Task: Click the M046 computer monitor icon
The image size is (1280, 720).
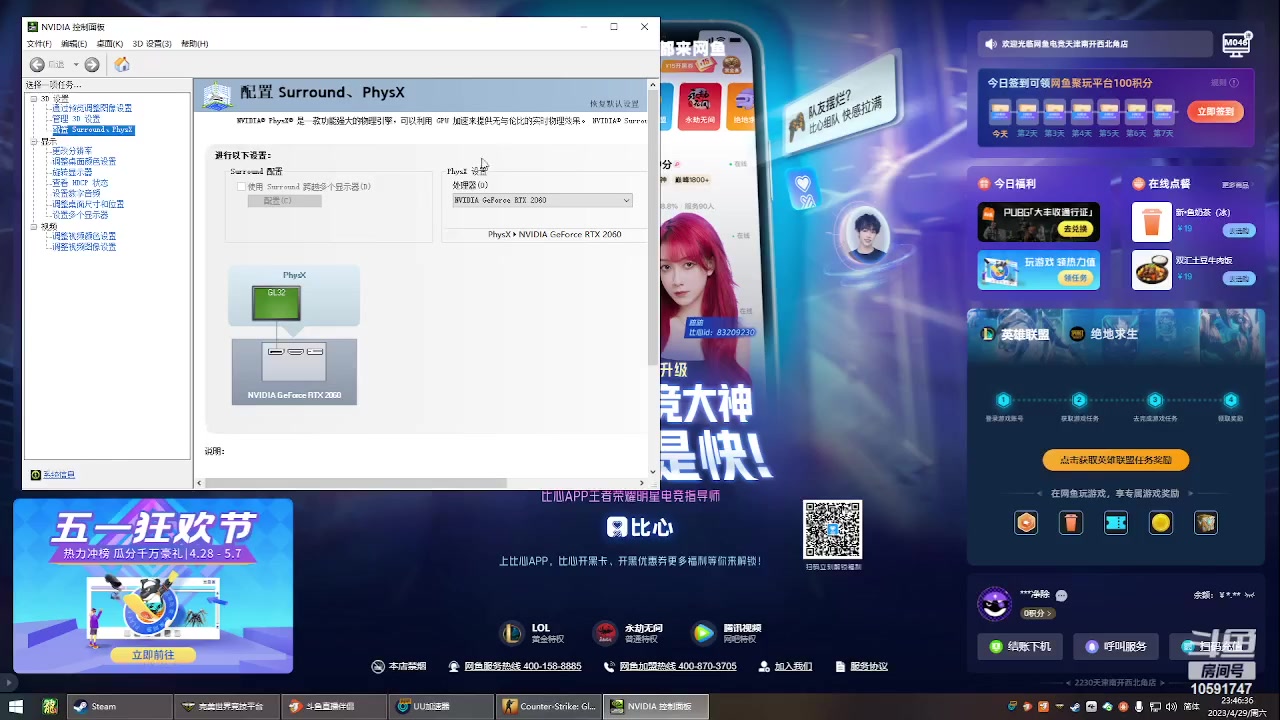Action: 1237,44
